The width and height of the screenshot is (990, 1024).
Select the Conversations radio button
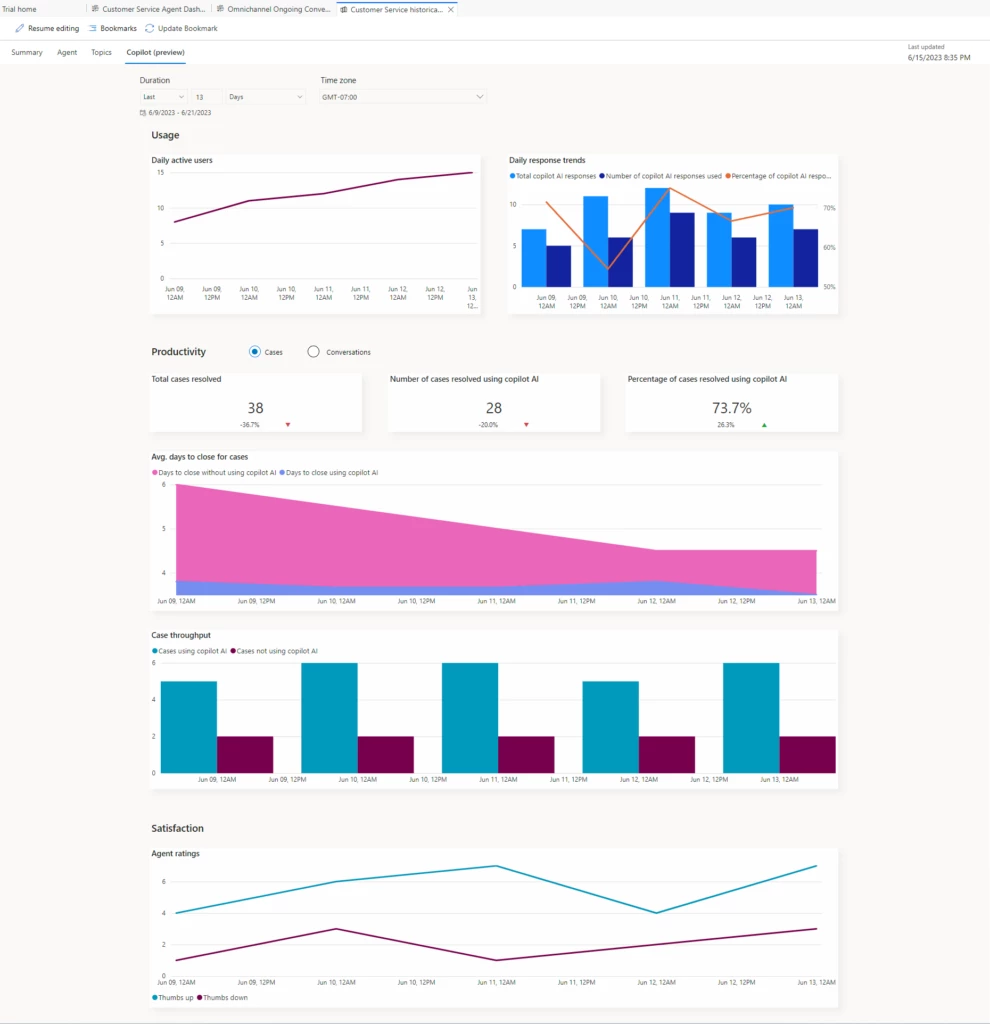[x=313, y=352]
